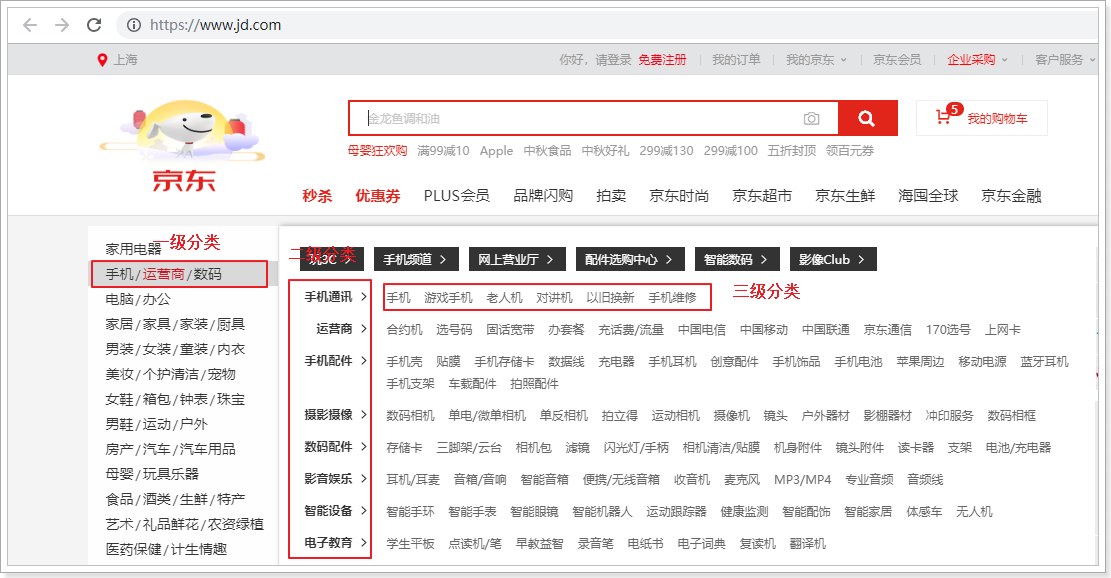Open the 京东超市 navigation tab

pyautogui.click(x=761, y=196)
